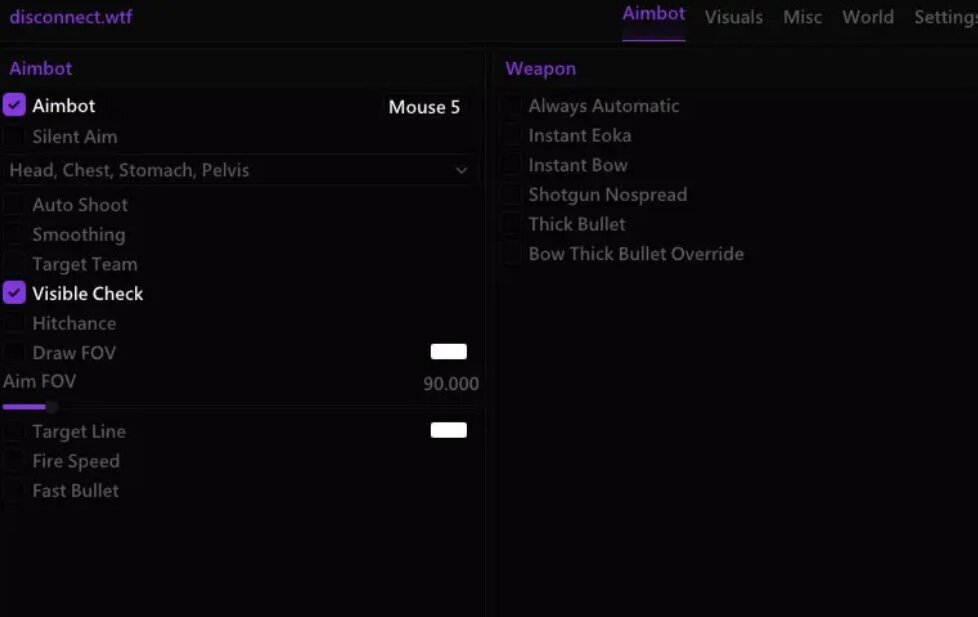978x617 pixels.
Task: Enable the Silent Aim checkbox
Action: [x=14, y=136]
